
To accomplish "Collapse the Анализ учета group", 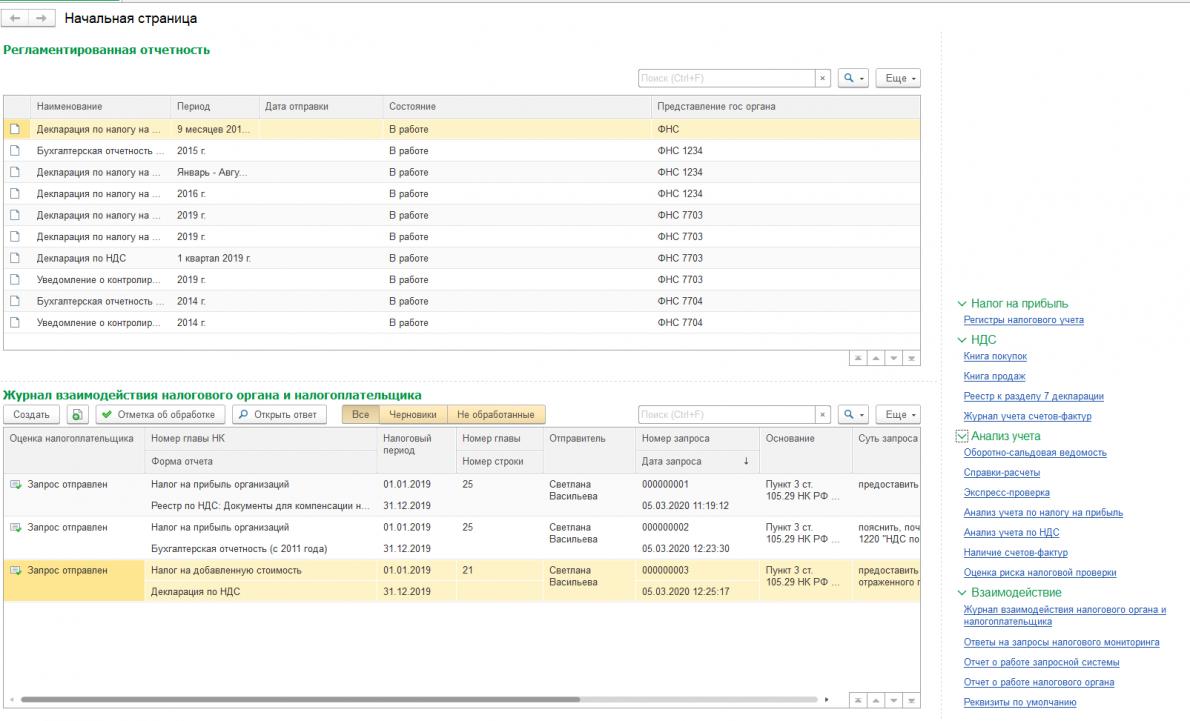I will click(x=962, y=436).
